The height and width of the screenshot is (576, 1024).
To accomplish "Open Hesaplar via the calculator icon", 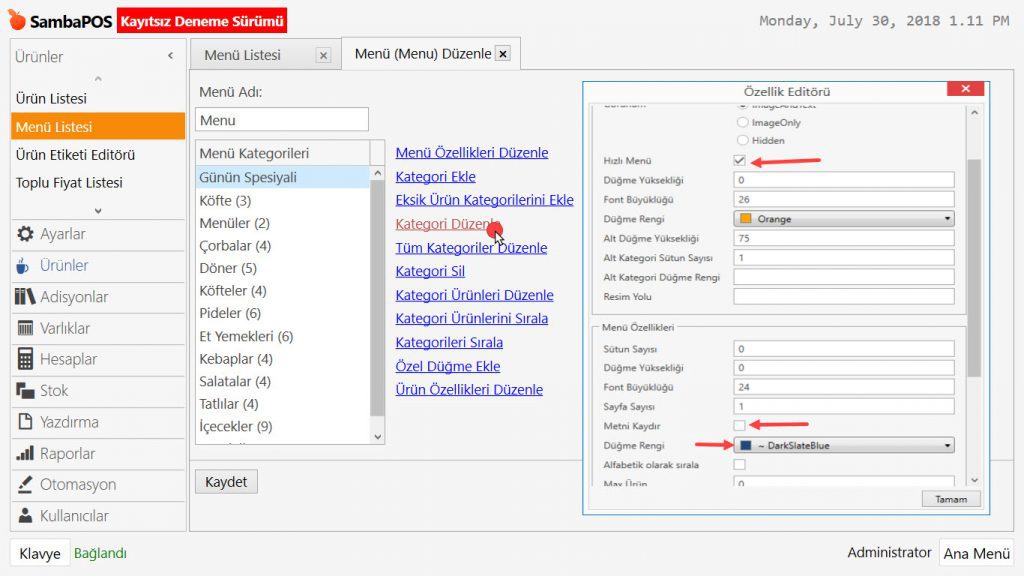I will [x=25, y=359].
